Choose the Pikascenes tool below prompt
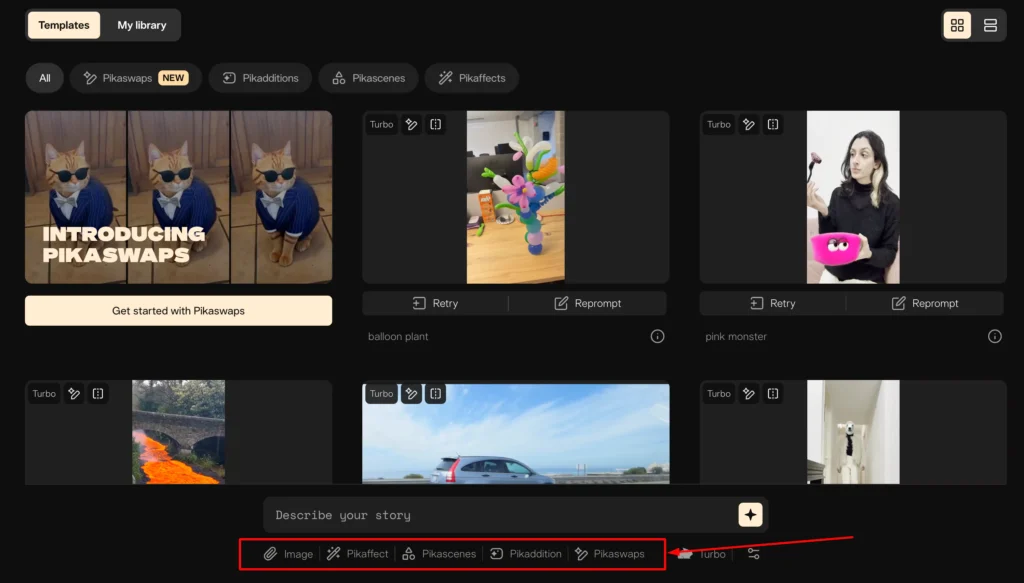1024x583 pixels. click(x=439, y=554)
